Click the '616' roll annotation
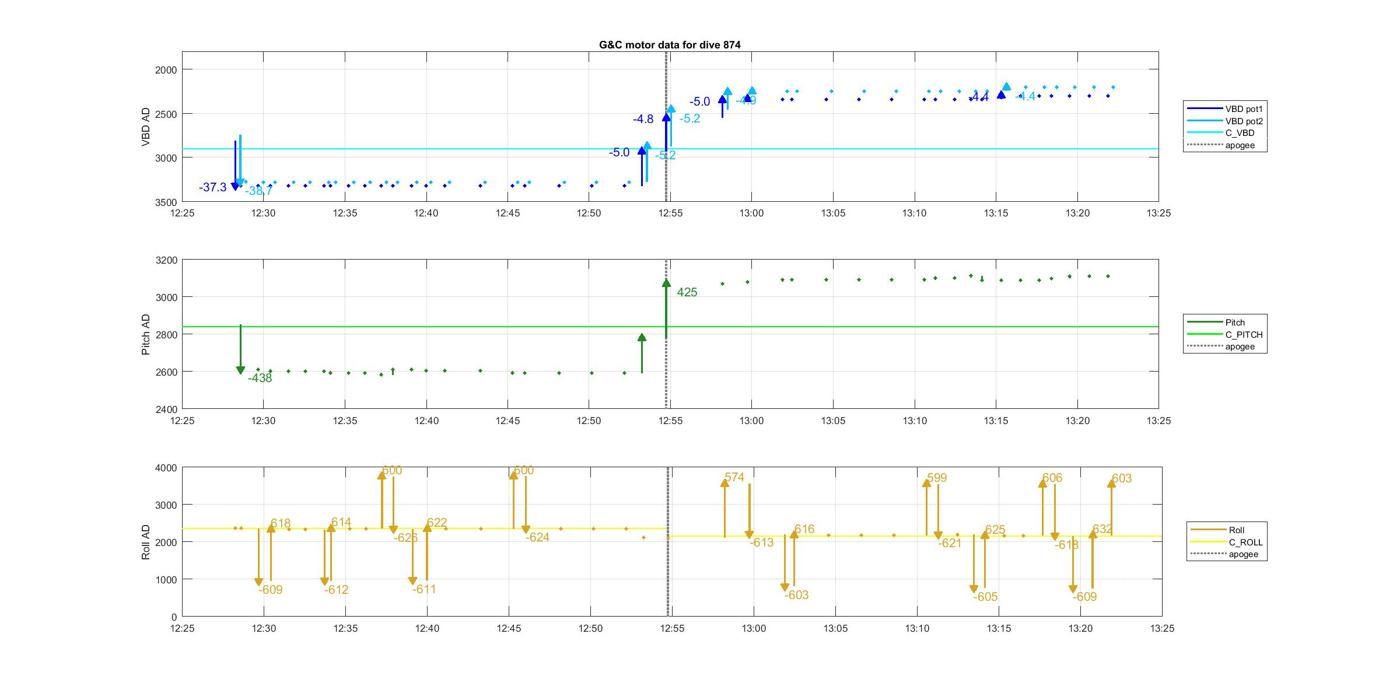The width and height of the screenshot is (1400, 693). (805, 529)
